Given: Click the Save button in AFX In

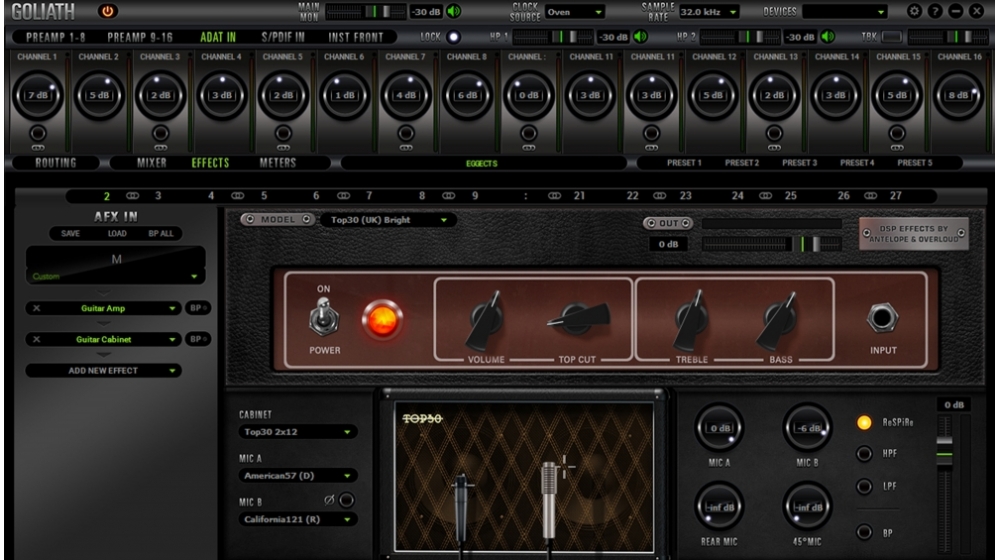Looking at the screenshot, I should tap(70, 233).
